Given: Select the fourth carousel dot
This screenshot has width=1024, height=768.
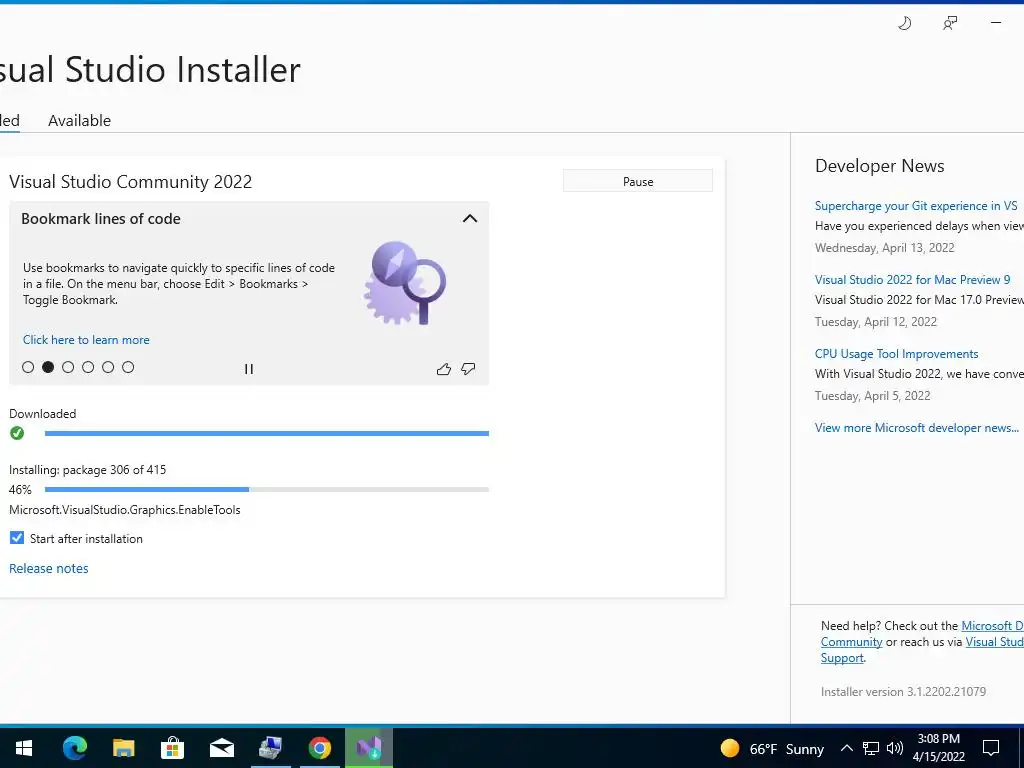Looking at the screenshot, I should [x=88, y=367].
